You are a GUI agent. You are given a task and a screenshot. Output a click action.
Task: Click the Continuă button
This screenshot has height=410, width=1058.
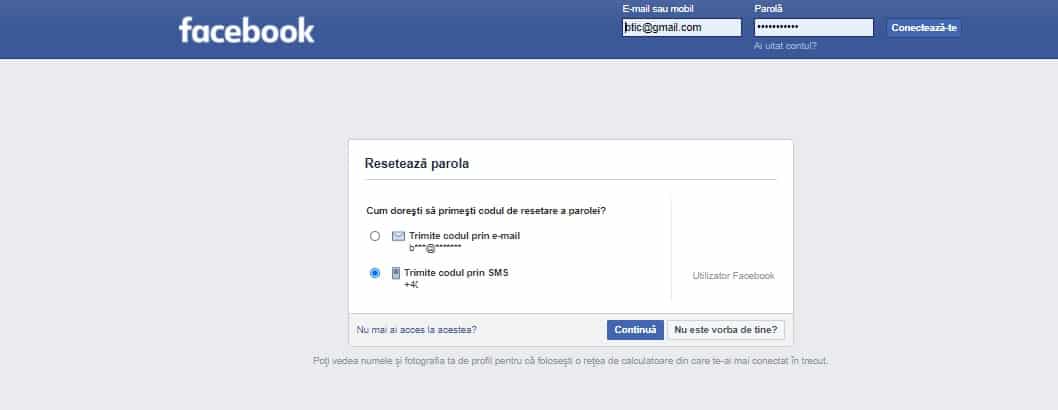pyautogui.click(x=635, y=330)
